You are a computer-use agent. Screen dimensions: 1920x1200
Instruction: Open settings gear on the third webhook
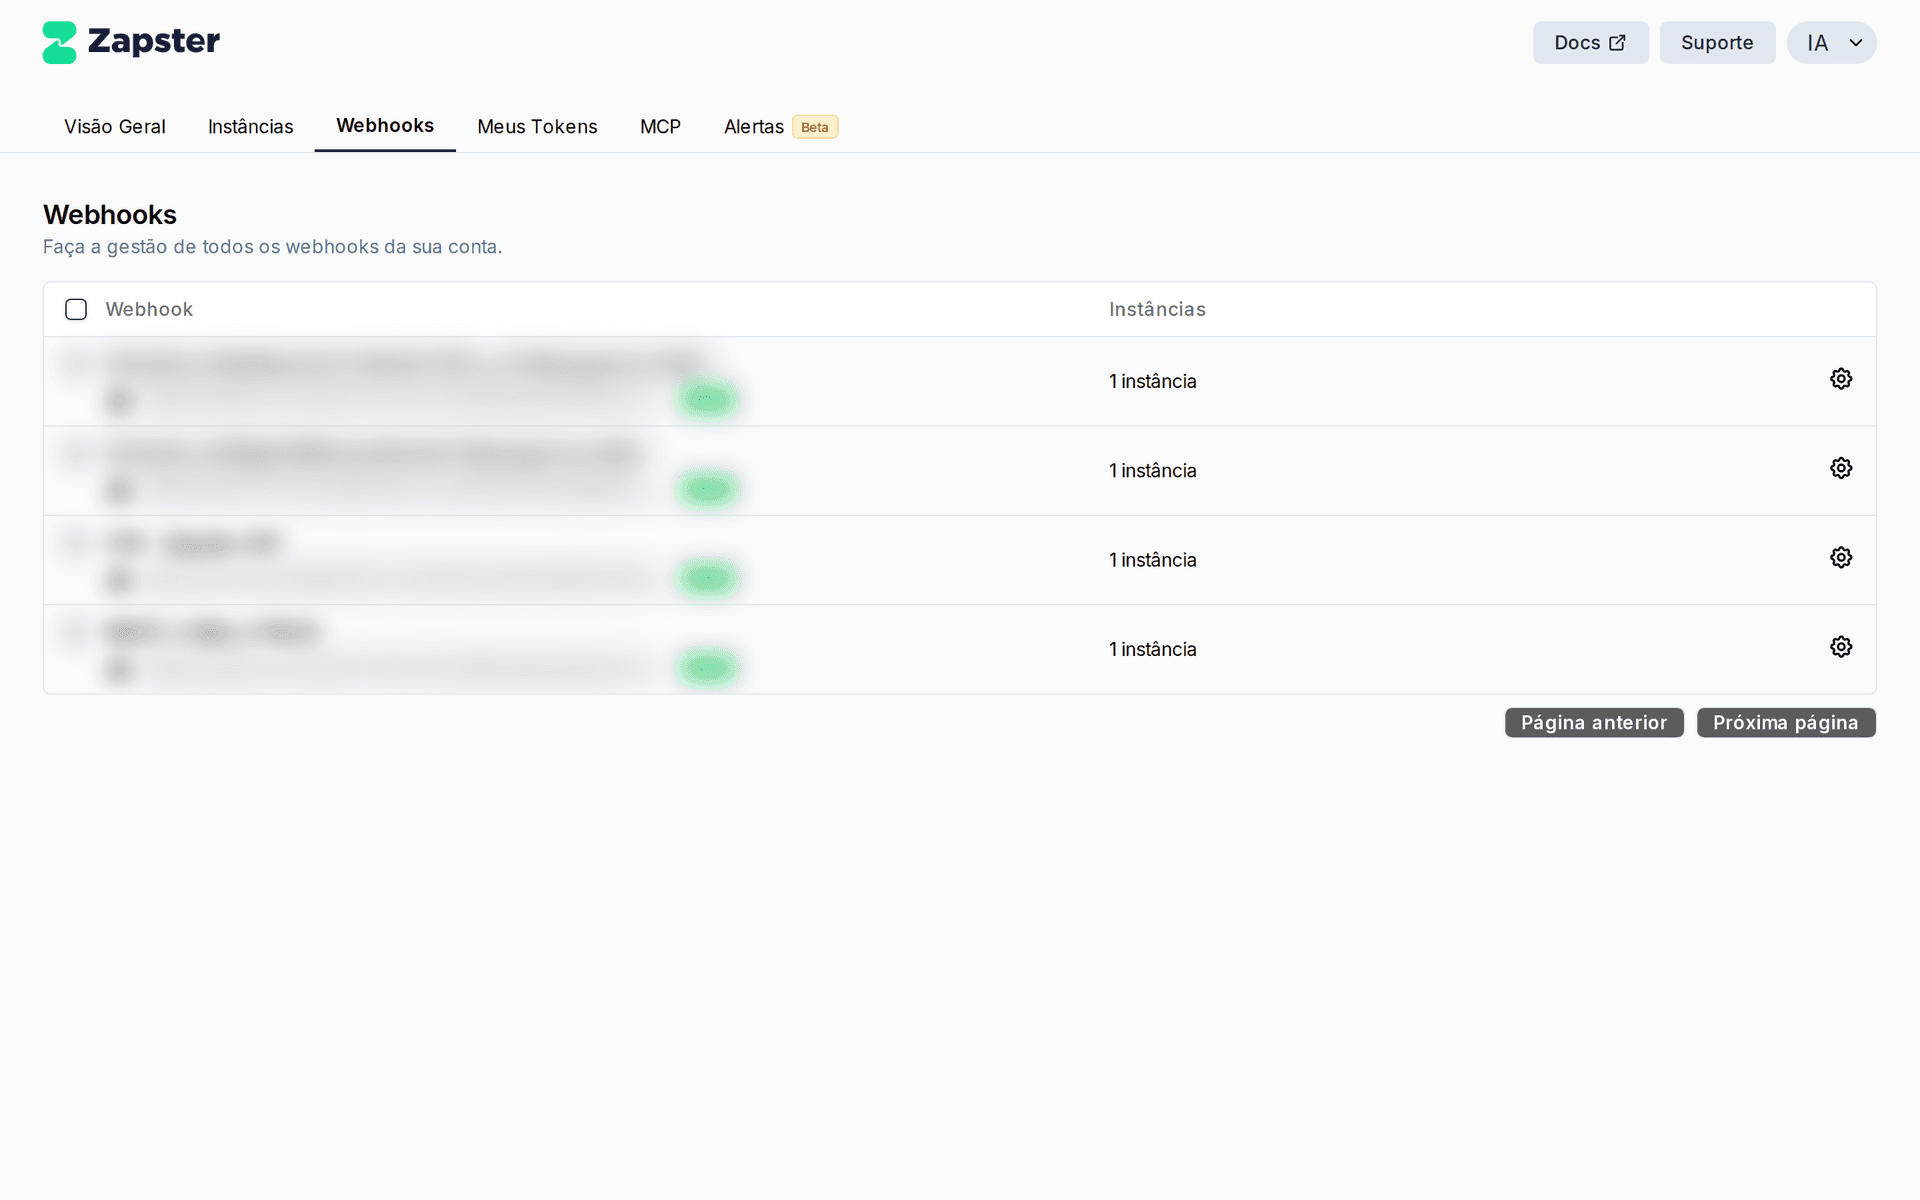tap(1841, 557)
